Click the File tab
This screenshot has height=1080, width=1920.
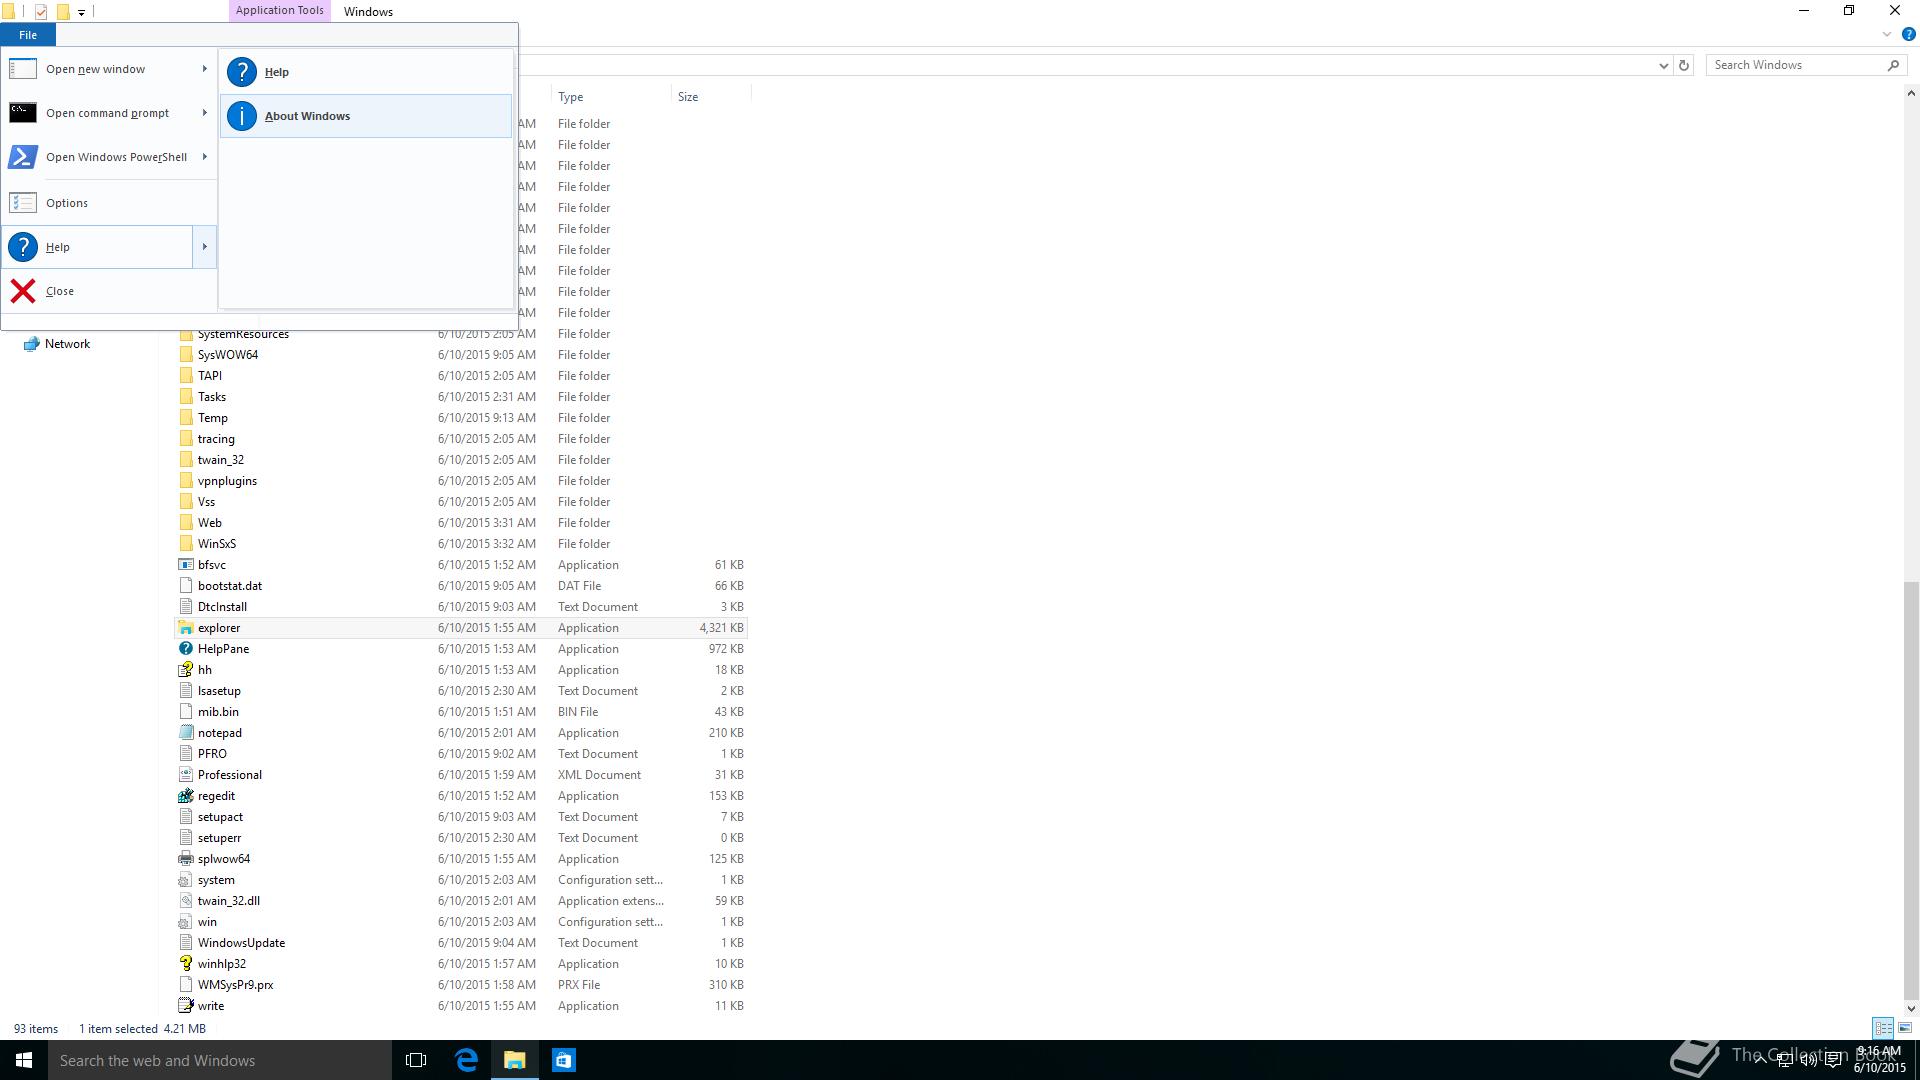pyautogui.click(x=28, y=35)
